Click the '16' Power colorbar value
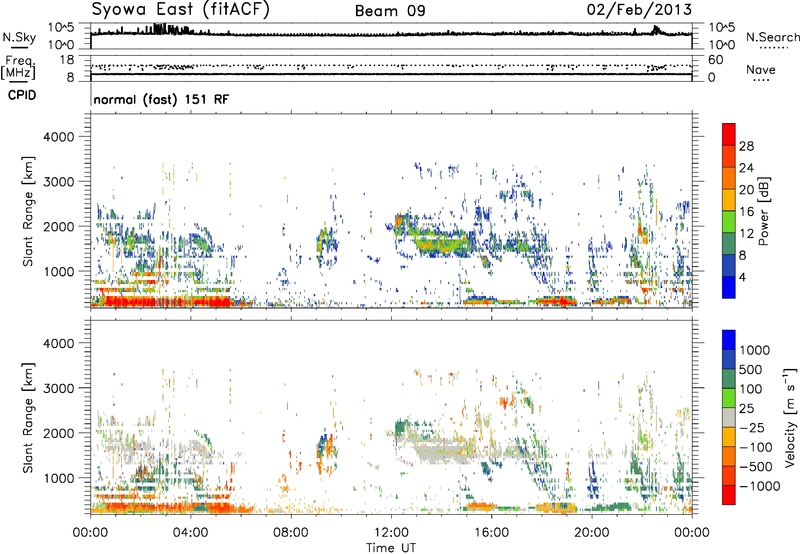 (x=746, y=212)
